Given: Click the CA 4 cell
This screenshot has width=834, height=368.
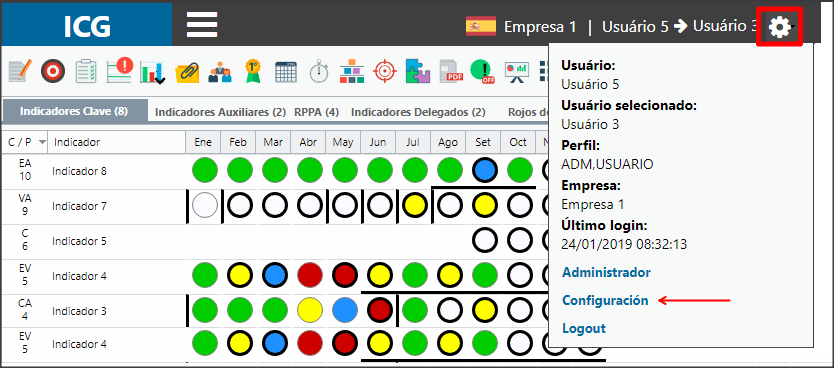Looking at the screenshot, I should pyautogui.click(x=24, y=311).
